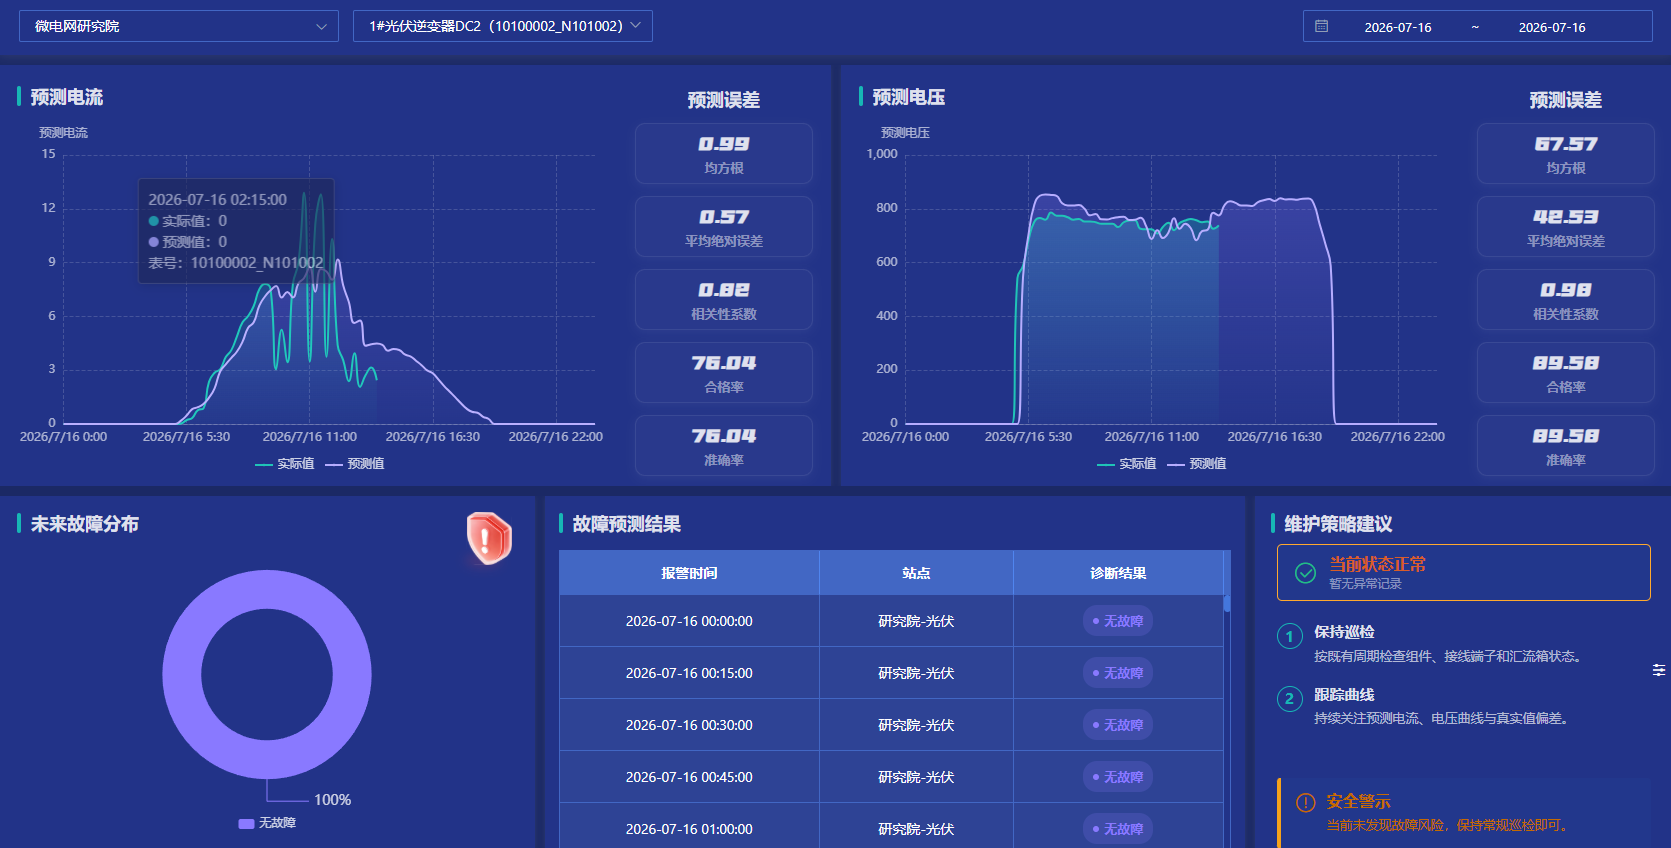This screenshot has height=848, width=1671.
Task: Click the 89.58 合格率 card
Action: (1566, 373)
